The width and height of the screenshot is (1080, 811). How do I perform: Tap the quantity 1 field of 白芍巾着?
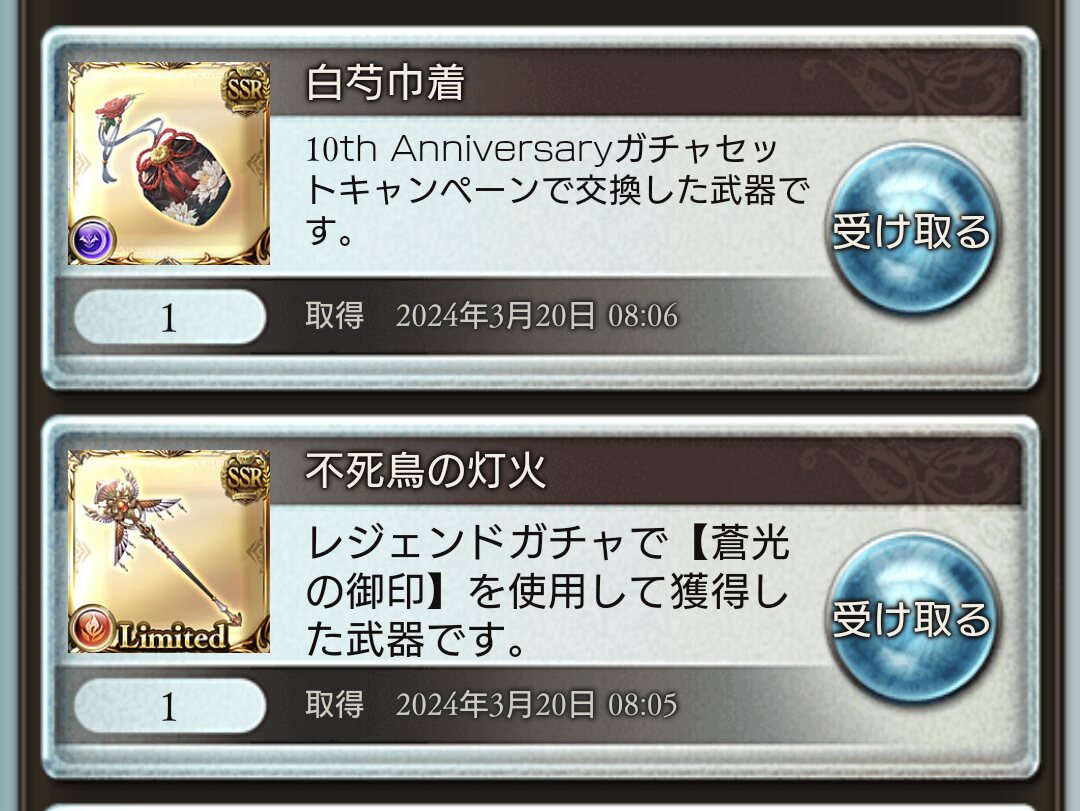click(x=169, y=317)
